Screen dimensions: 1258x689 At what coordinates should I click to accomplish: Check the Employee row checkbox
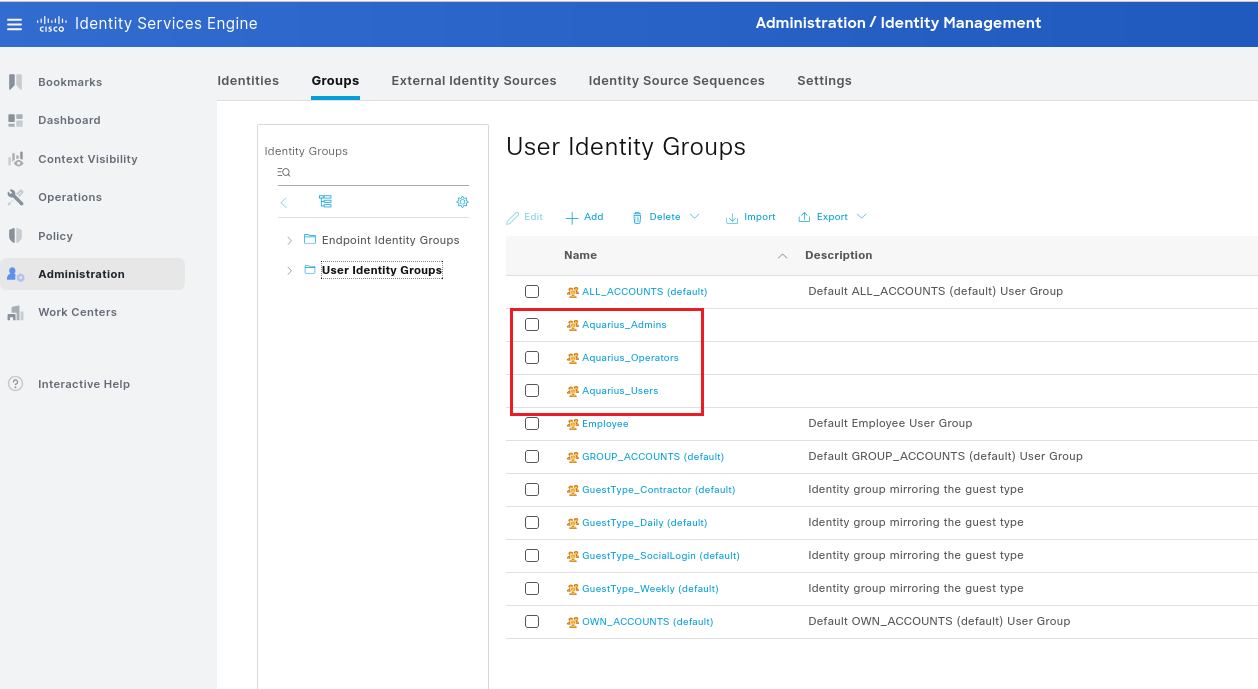point(532,423)
